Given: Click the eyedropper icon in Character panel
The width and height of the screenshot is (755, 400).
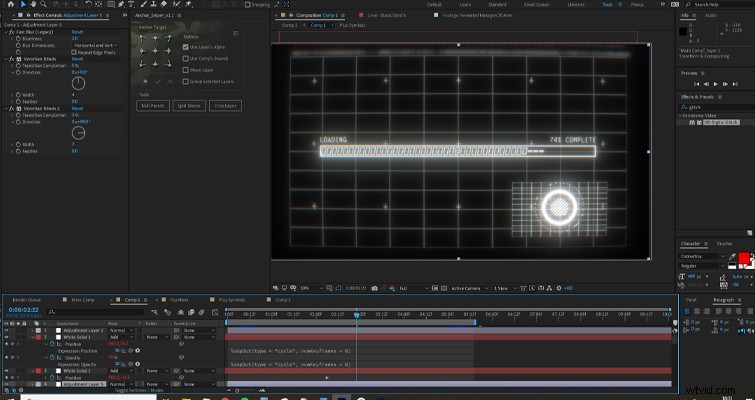Looking at the screenshot, I should click(x=732, y=257).
